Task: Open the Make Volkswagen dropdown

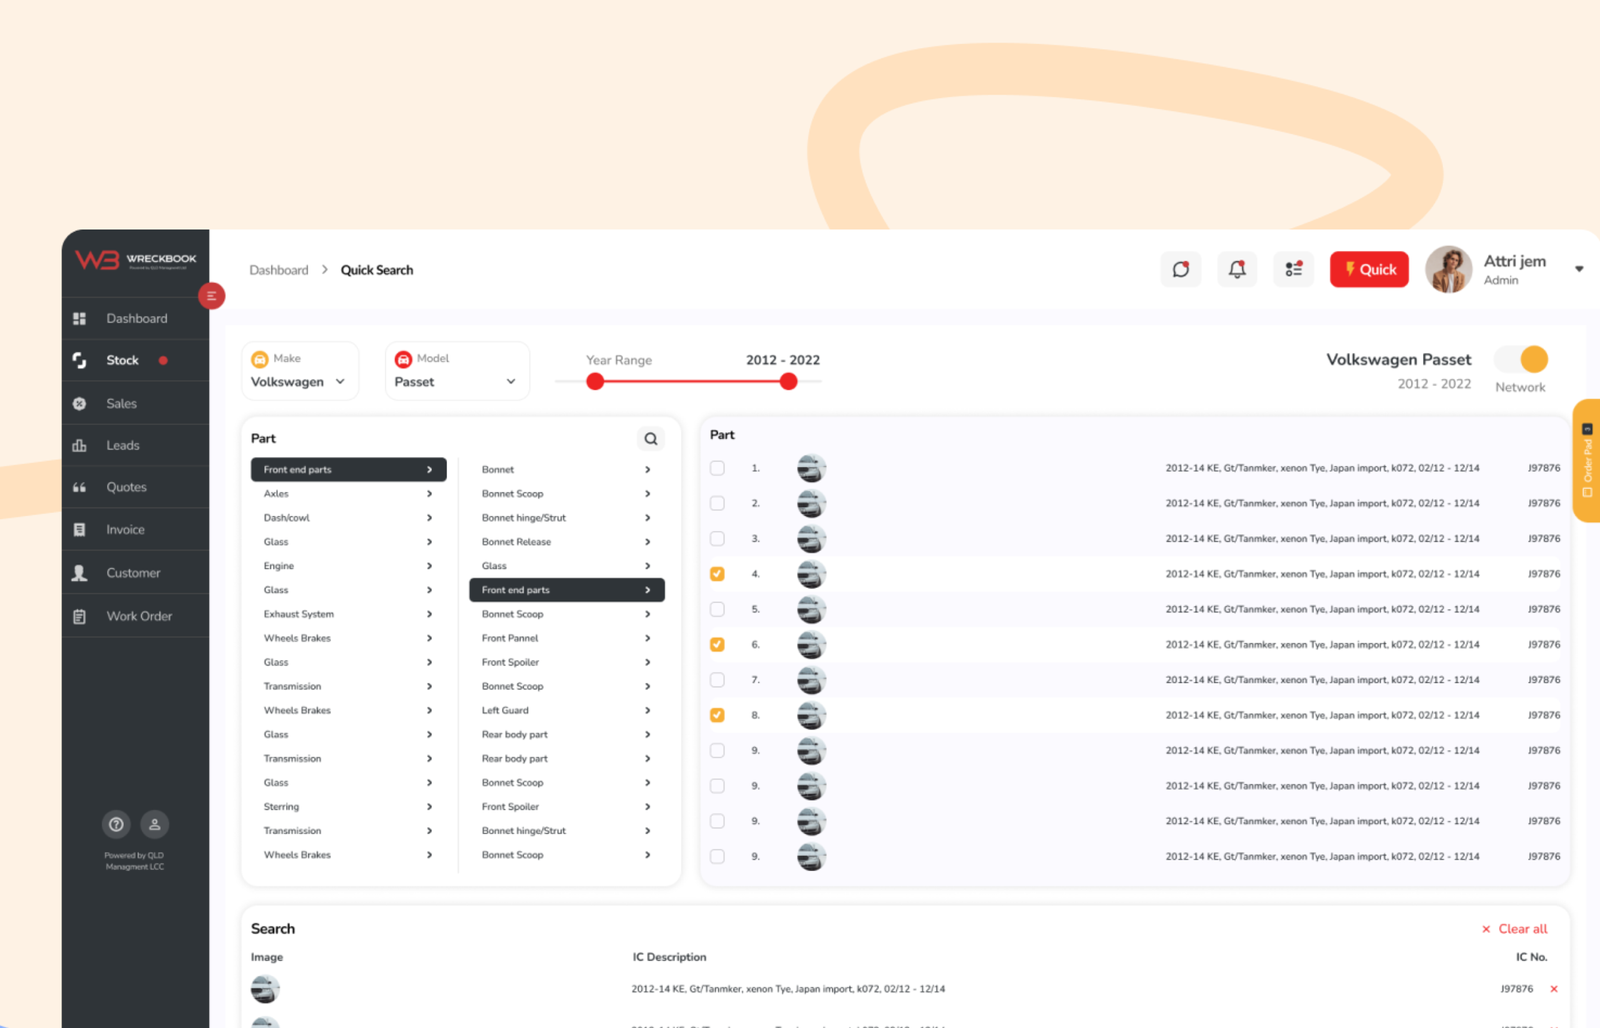Action: point(299,381)
